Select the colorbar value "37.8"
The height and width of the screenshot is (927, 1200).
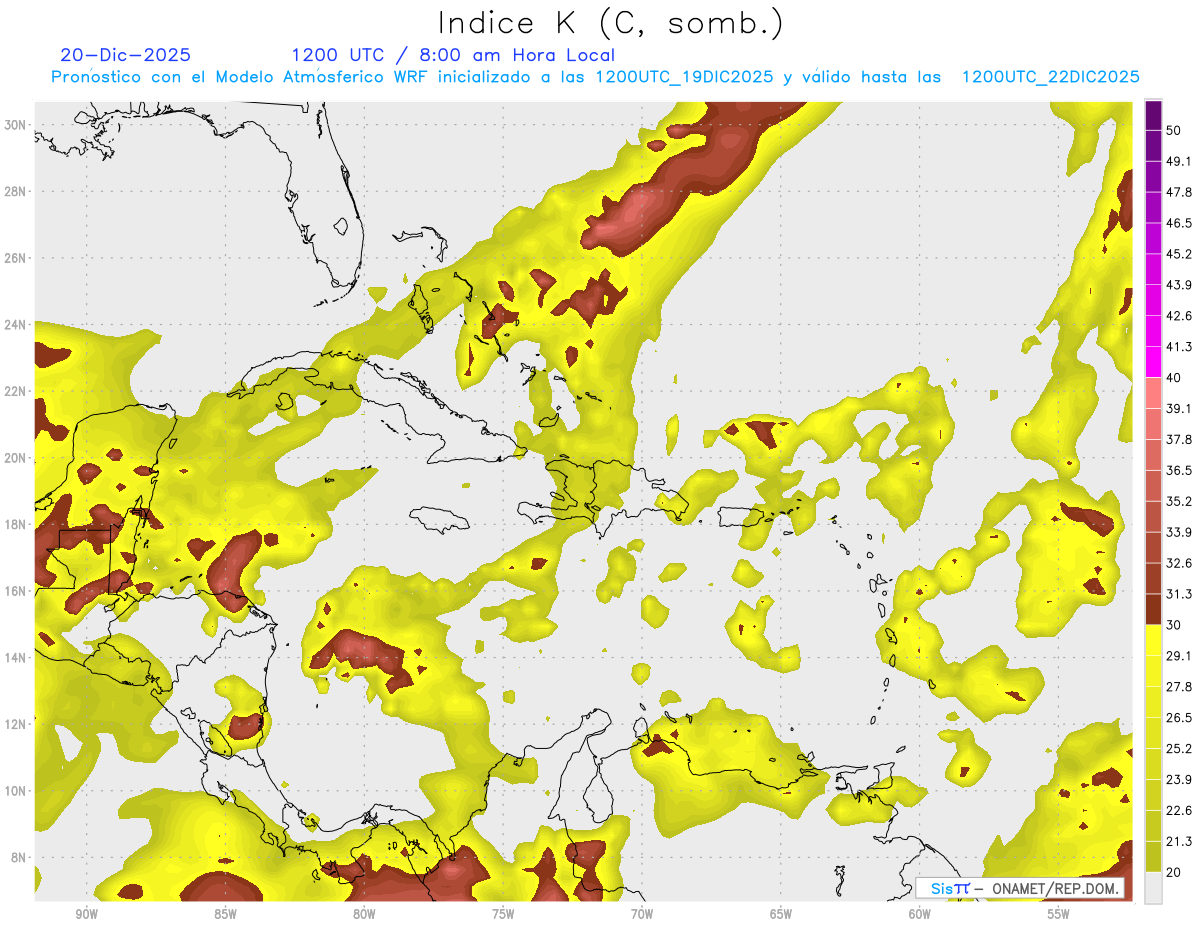[1180, 439]
